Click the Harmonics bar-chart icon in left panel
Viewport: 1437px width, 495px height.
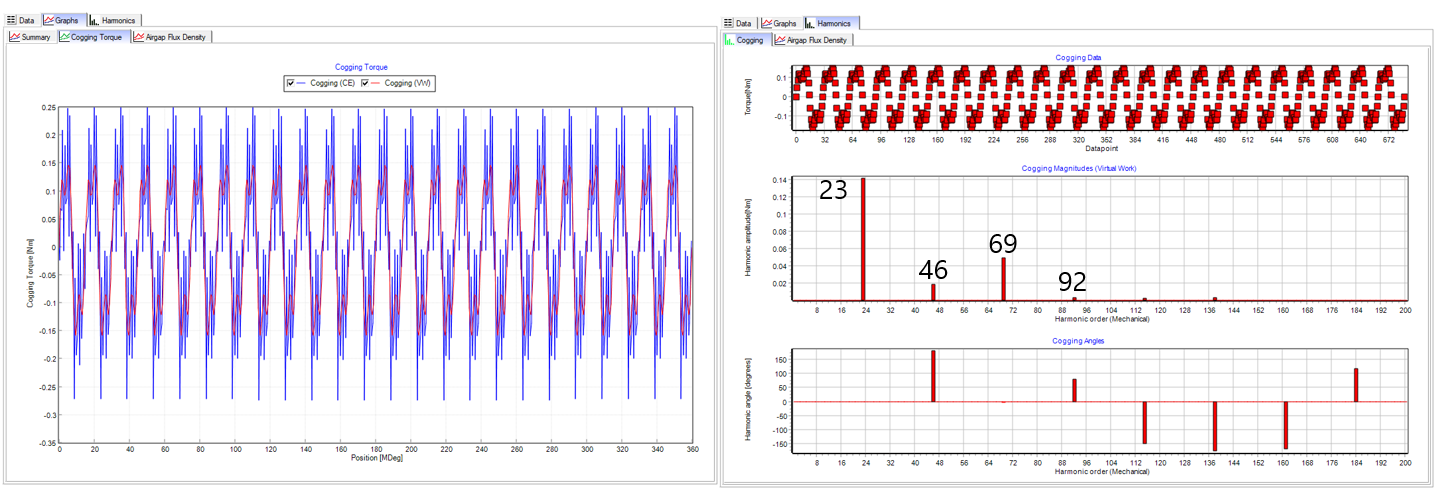(x=94, y=20)
